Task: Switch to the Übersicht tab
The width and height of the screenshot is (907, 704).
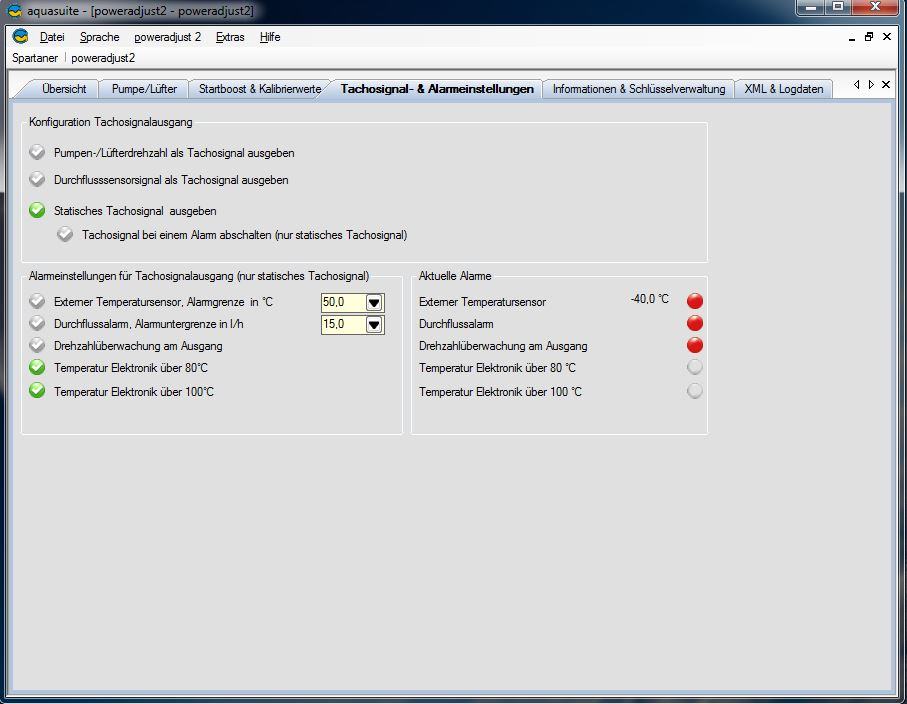Action: (64, 89)
